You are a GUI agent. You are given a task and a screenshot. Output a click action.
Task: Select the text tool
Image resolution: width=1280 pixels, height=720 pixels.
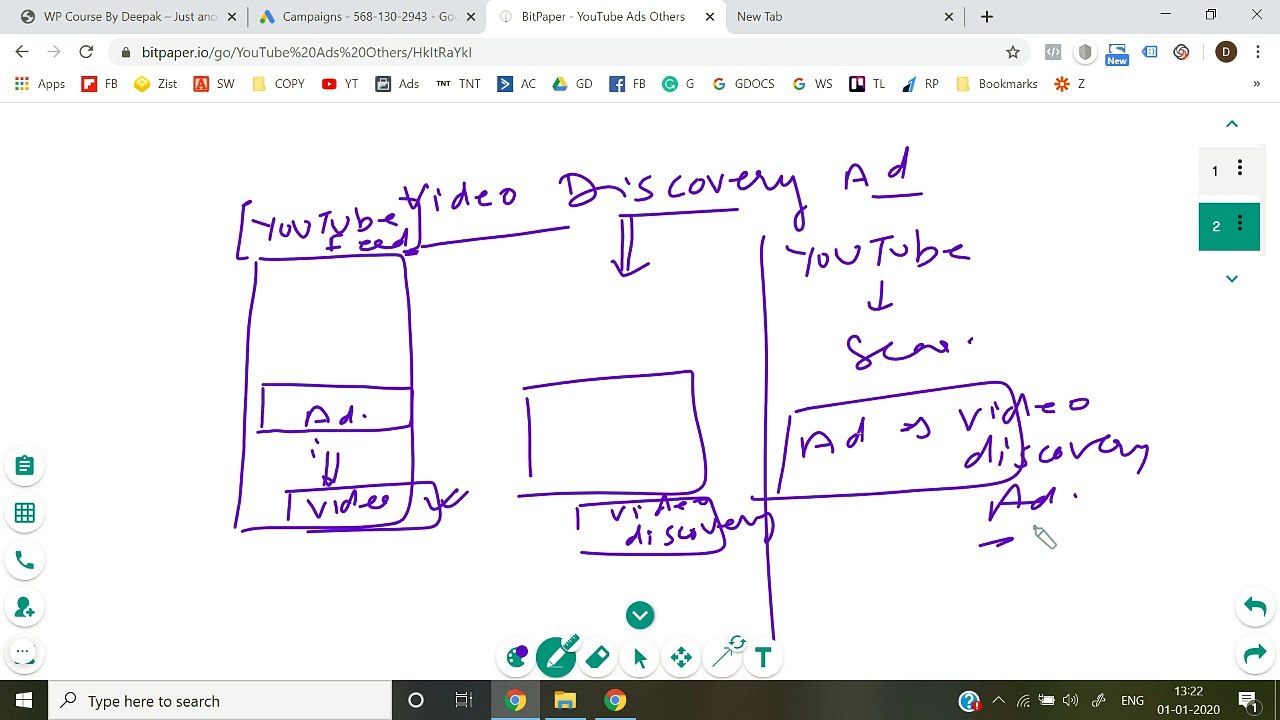pos(763,657)
